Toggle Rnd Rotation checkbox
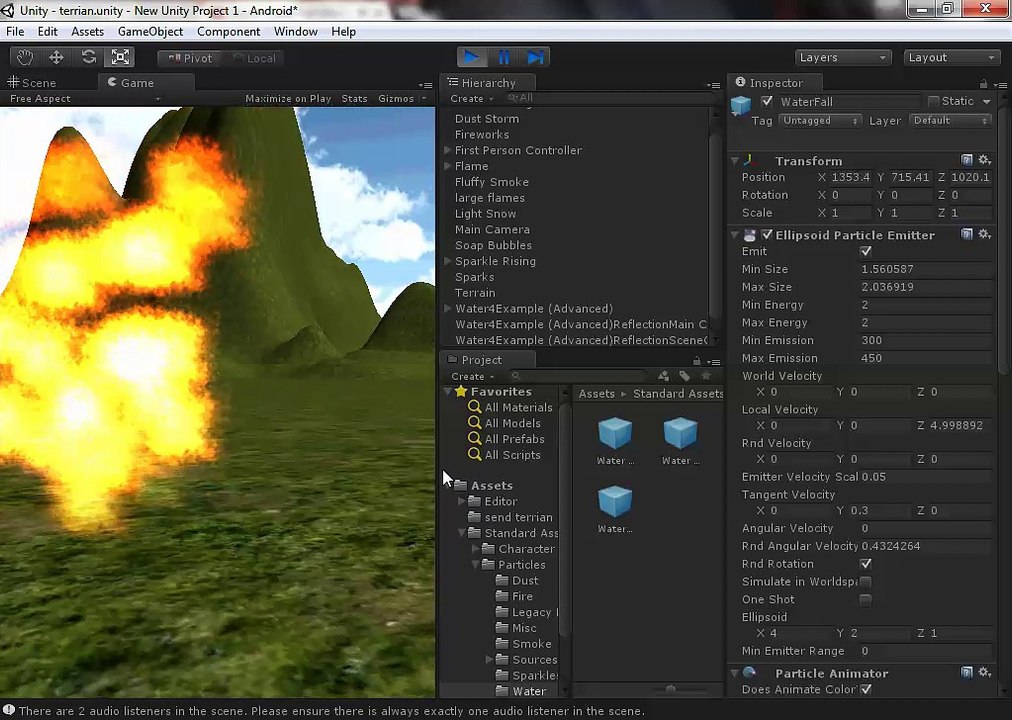The height and width of the screenshot is (720, 1012). click(x=865, y=564)
